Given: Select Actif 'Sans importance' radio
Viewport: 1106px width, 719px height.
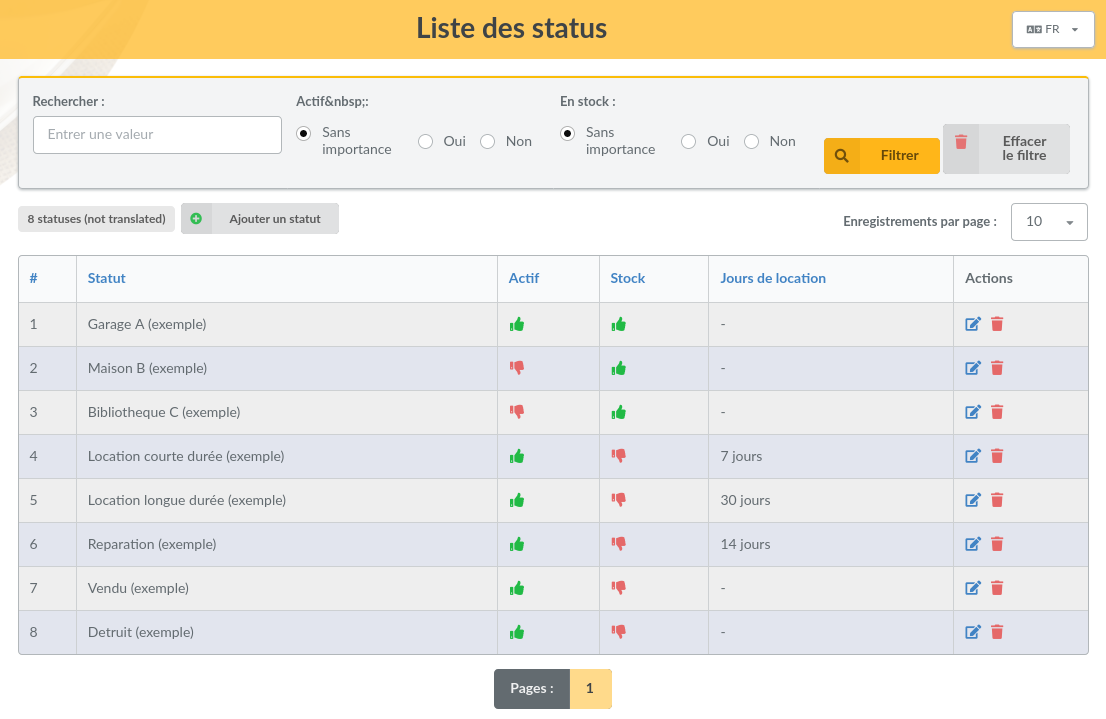Looking at the screenshot, I should tap(303, 133).
